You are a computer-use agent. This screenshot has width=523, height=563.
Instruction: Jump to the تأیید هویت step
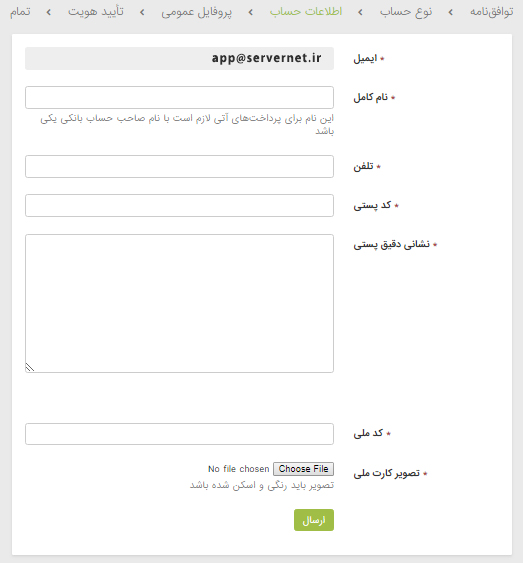click(96, 11)
